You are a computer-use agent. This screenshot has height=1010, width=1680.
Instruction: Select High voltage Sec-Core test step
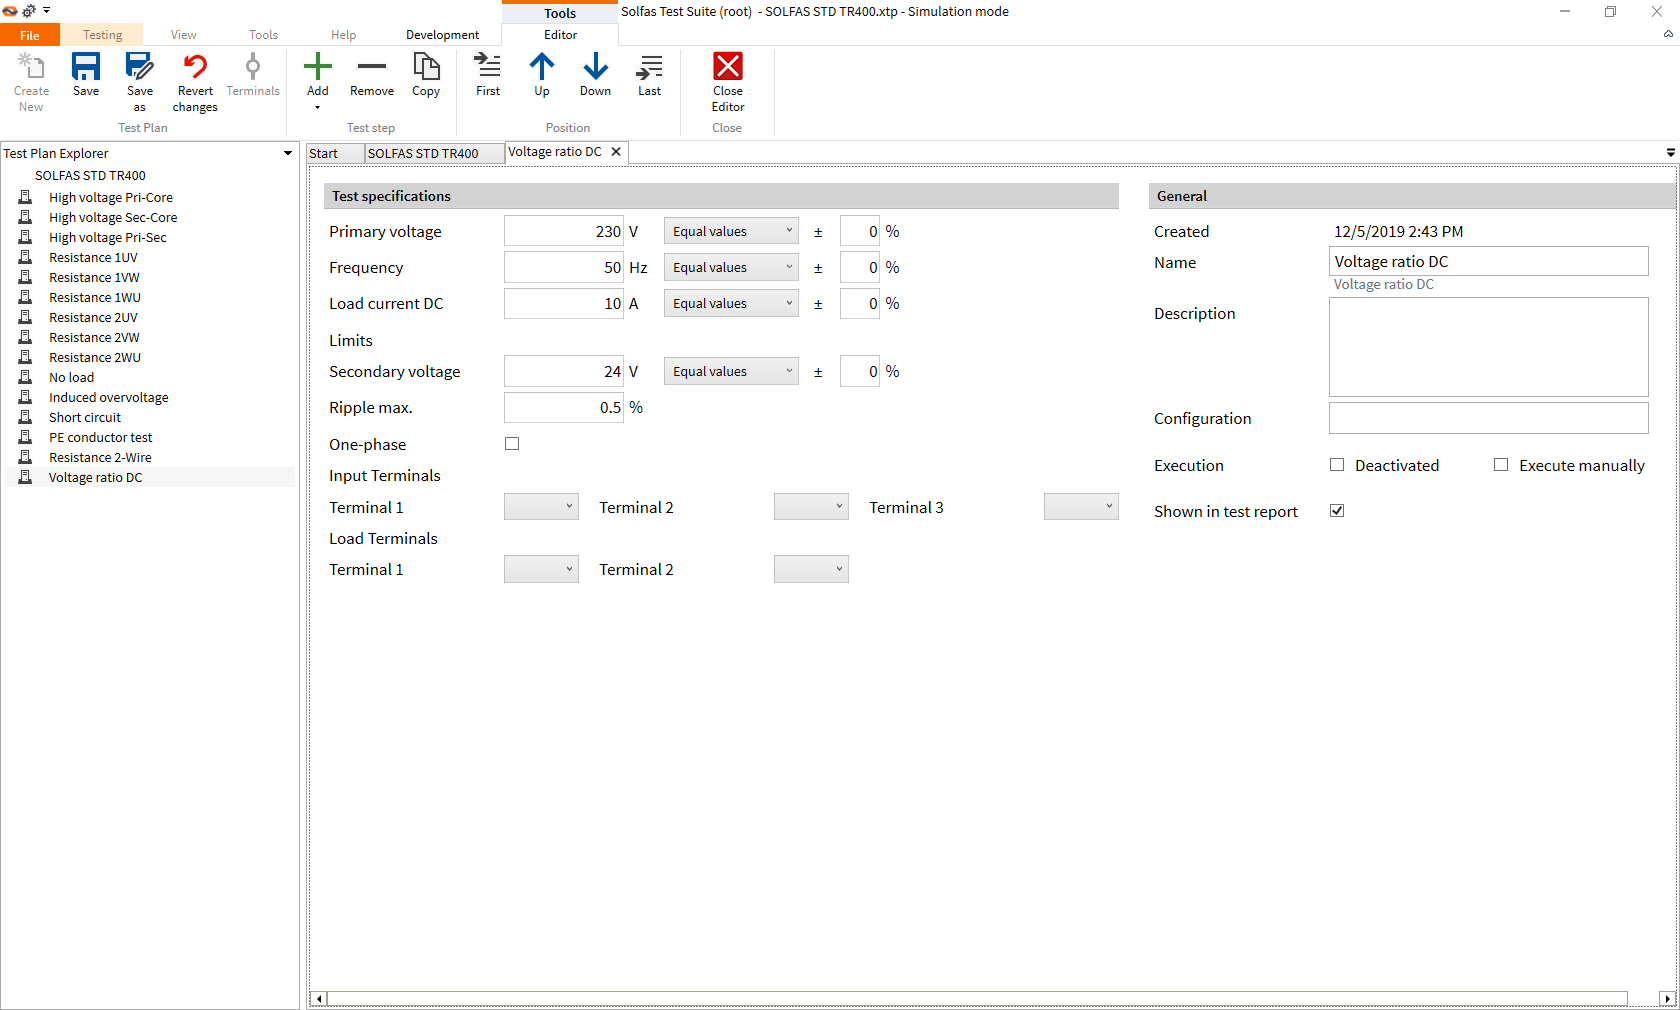(113, 217)
